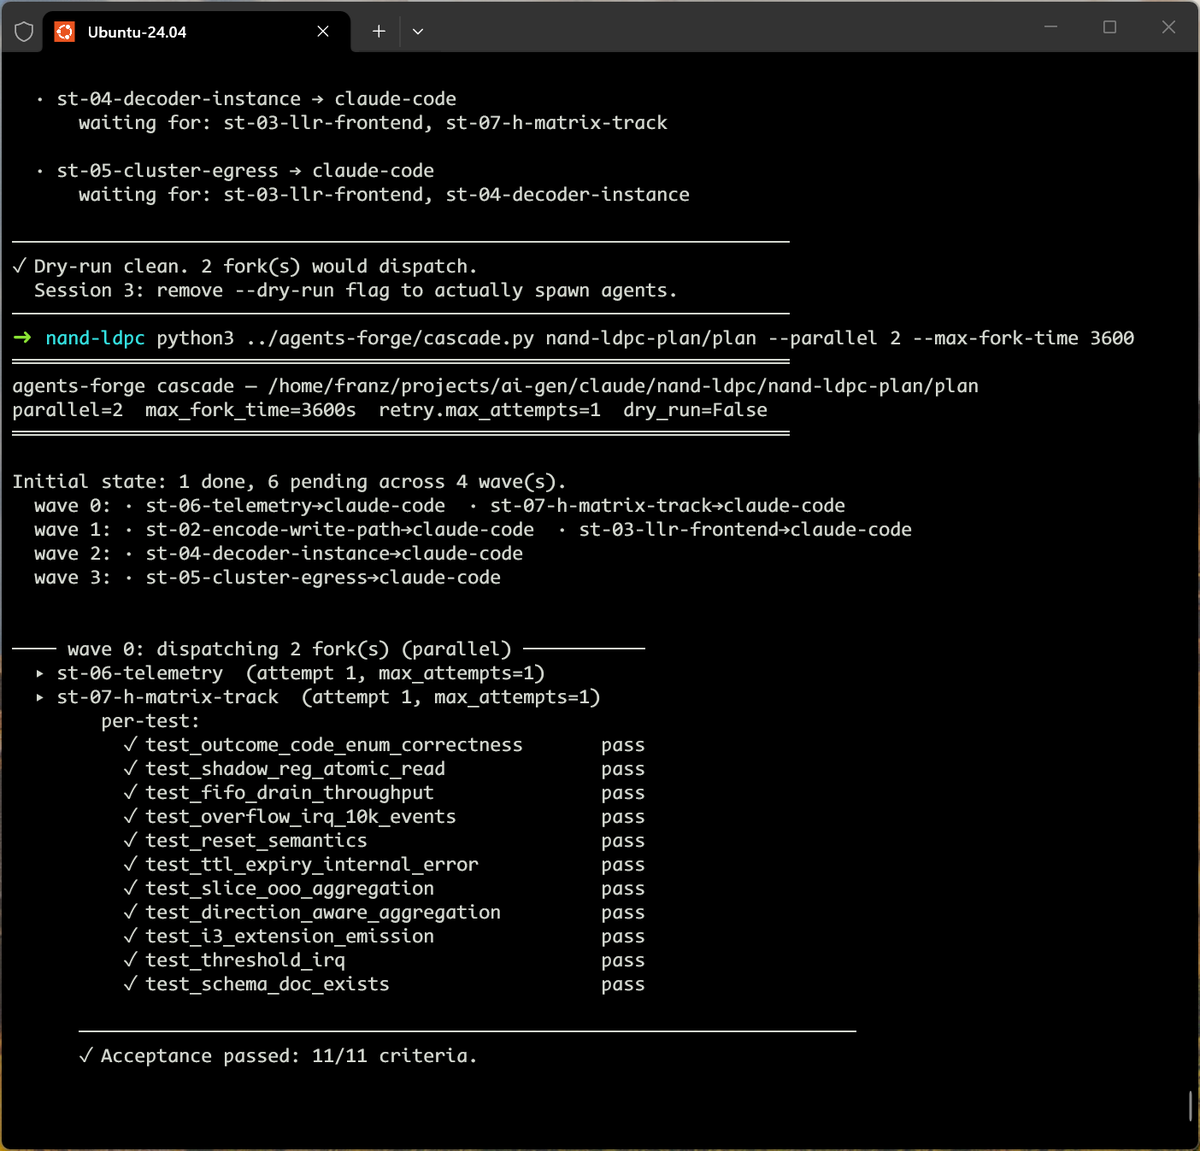The height and width of the screenshot is (1151, 1200).
Task: Click 'max_fork_time=3600s' setting text
Action: point(251,410)
